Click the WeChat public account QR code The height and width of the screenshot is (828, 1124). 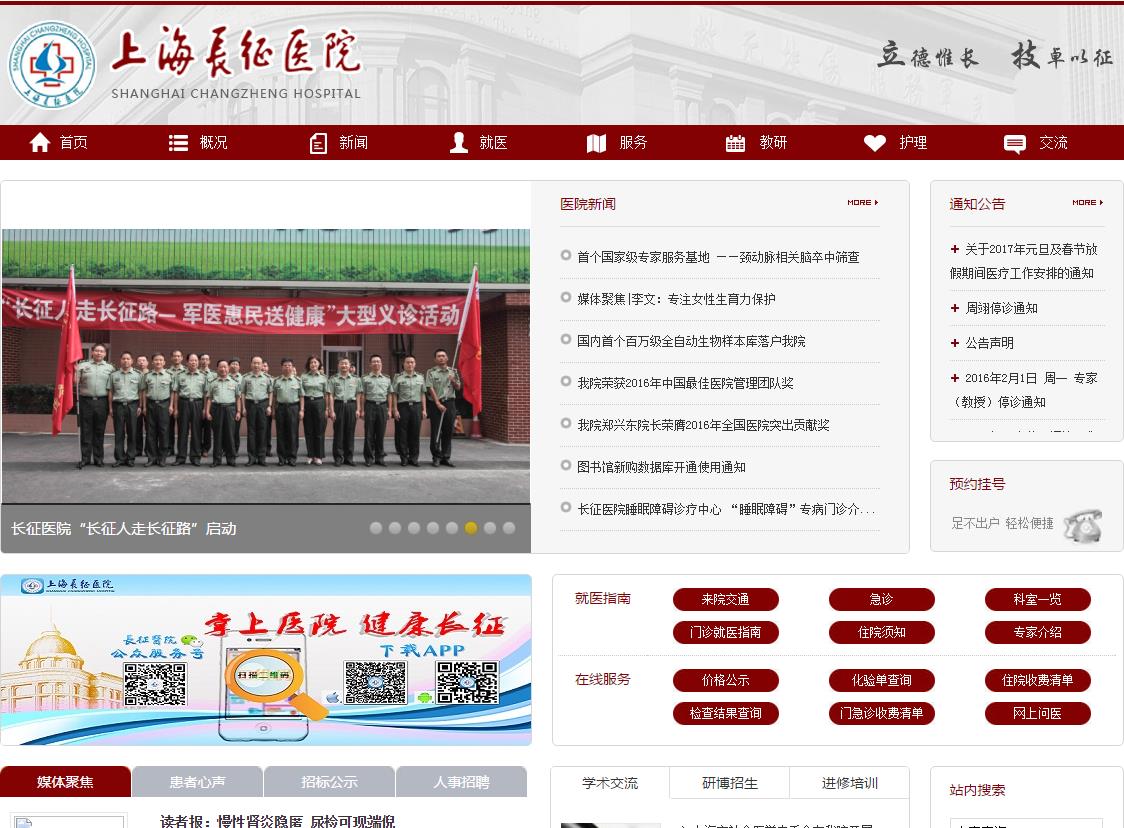click(x=155, y=684)
